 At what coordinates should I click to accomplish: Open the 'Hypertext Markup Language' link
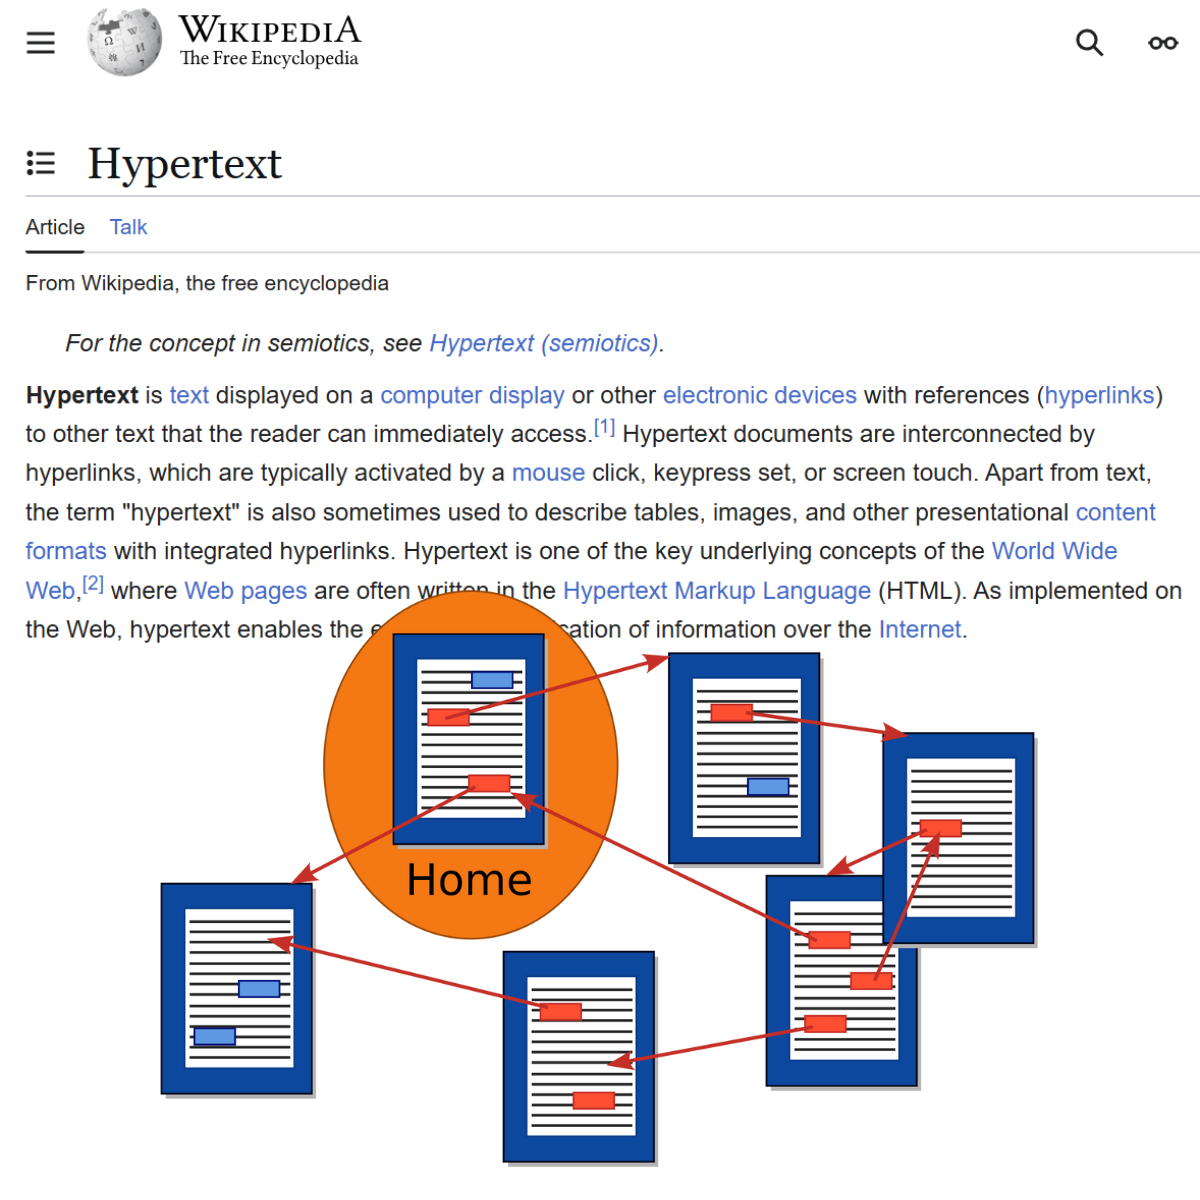point(717,591)
